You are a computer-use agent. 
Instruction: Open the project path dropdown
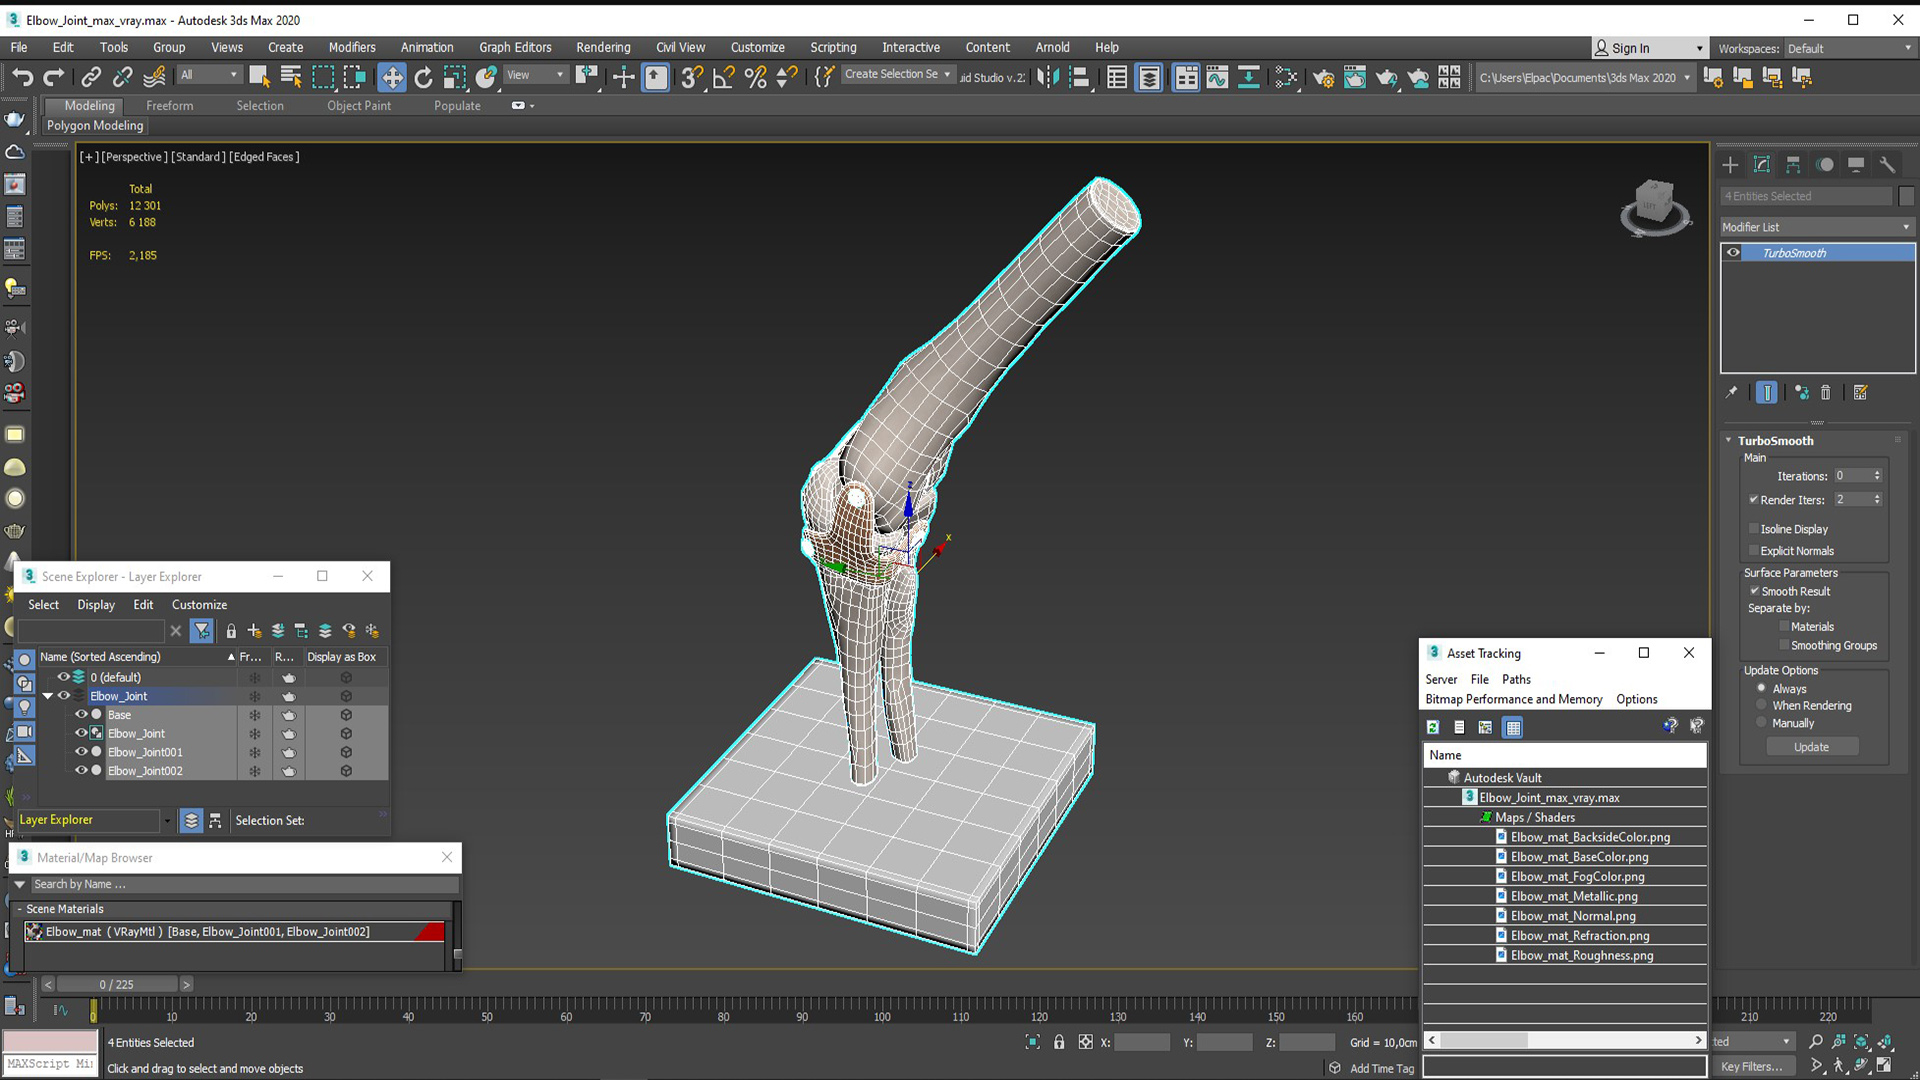pos(1584,77)
